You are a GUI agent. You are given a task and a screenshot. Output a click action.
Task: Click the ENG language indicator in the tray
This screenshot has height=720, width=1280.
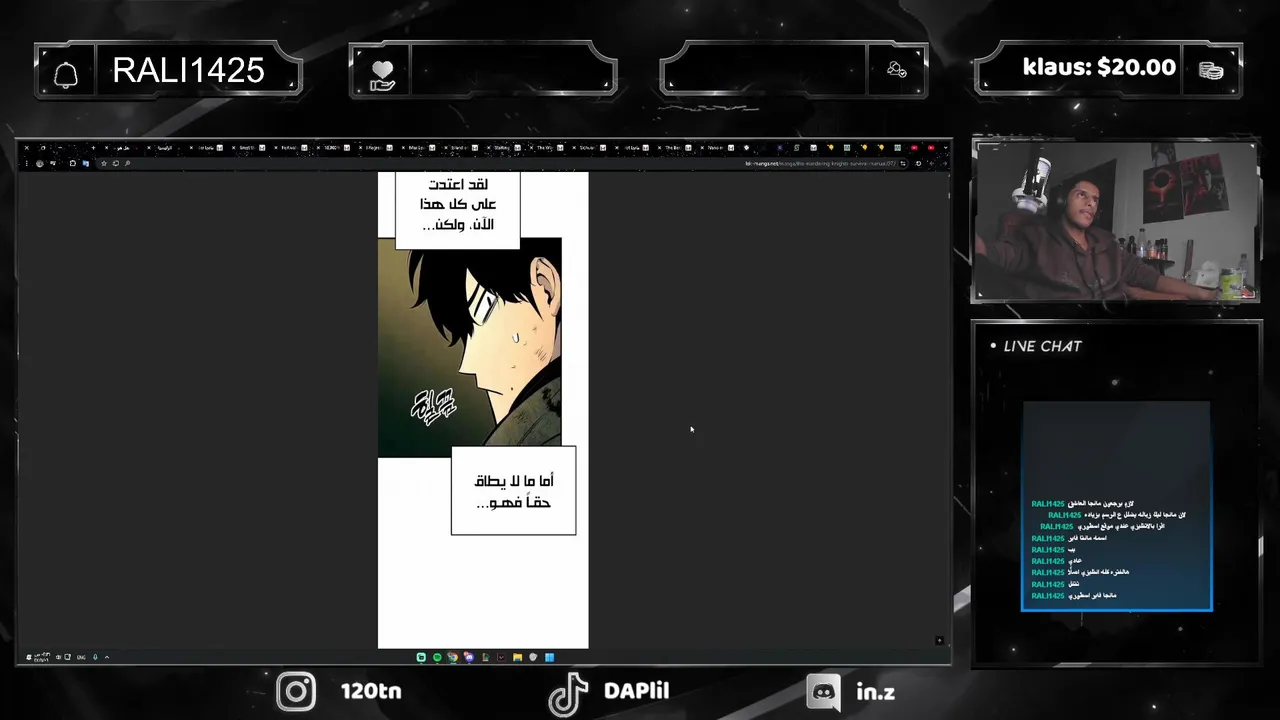[x=81, y=657]
